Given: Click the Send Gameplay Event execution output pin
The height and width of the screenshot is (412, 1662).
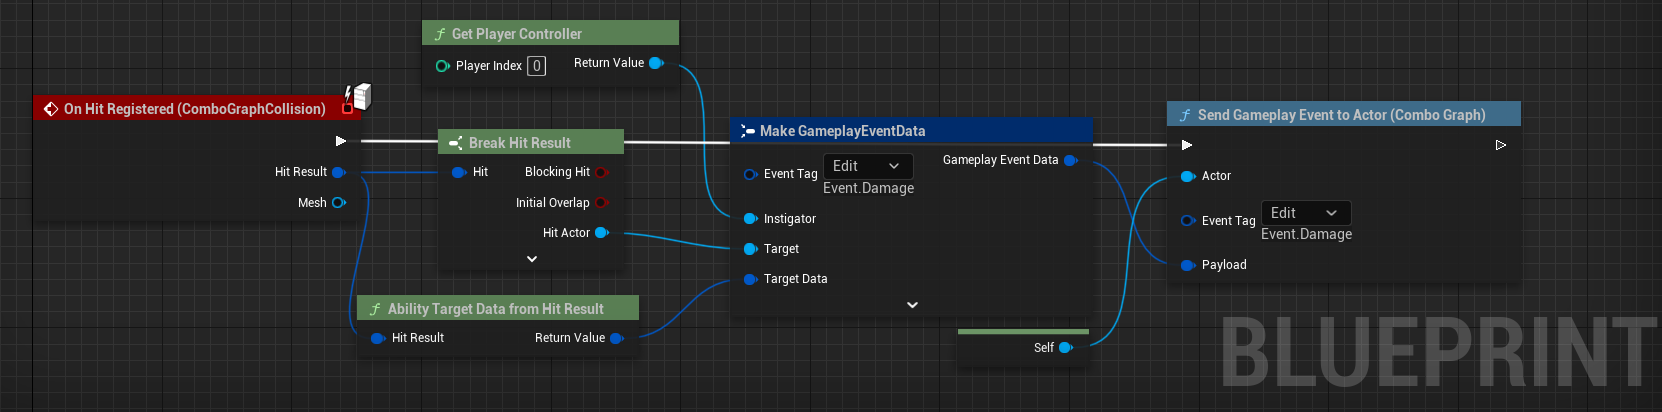Looking at the screenshot, I should tap(1500, 145).
